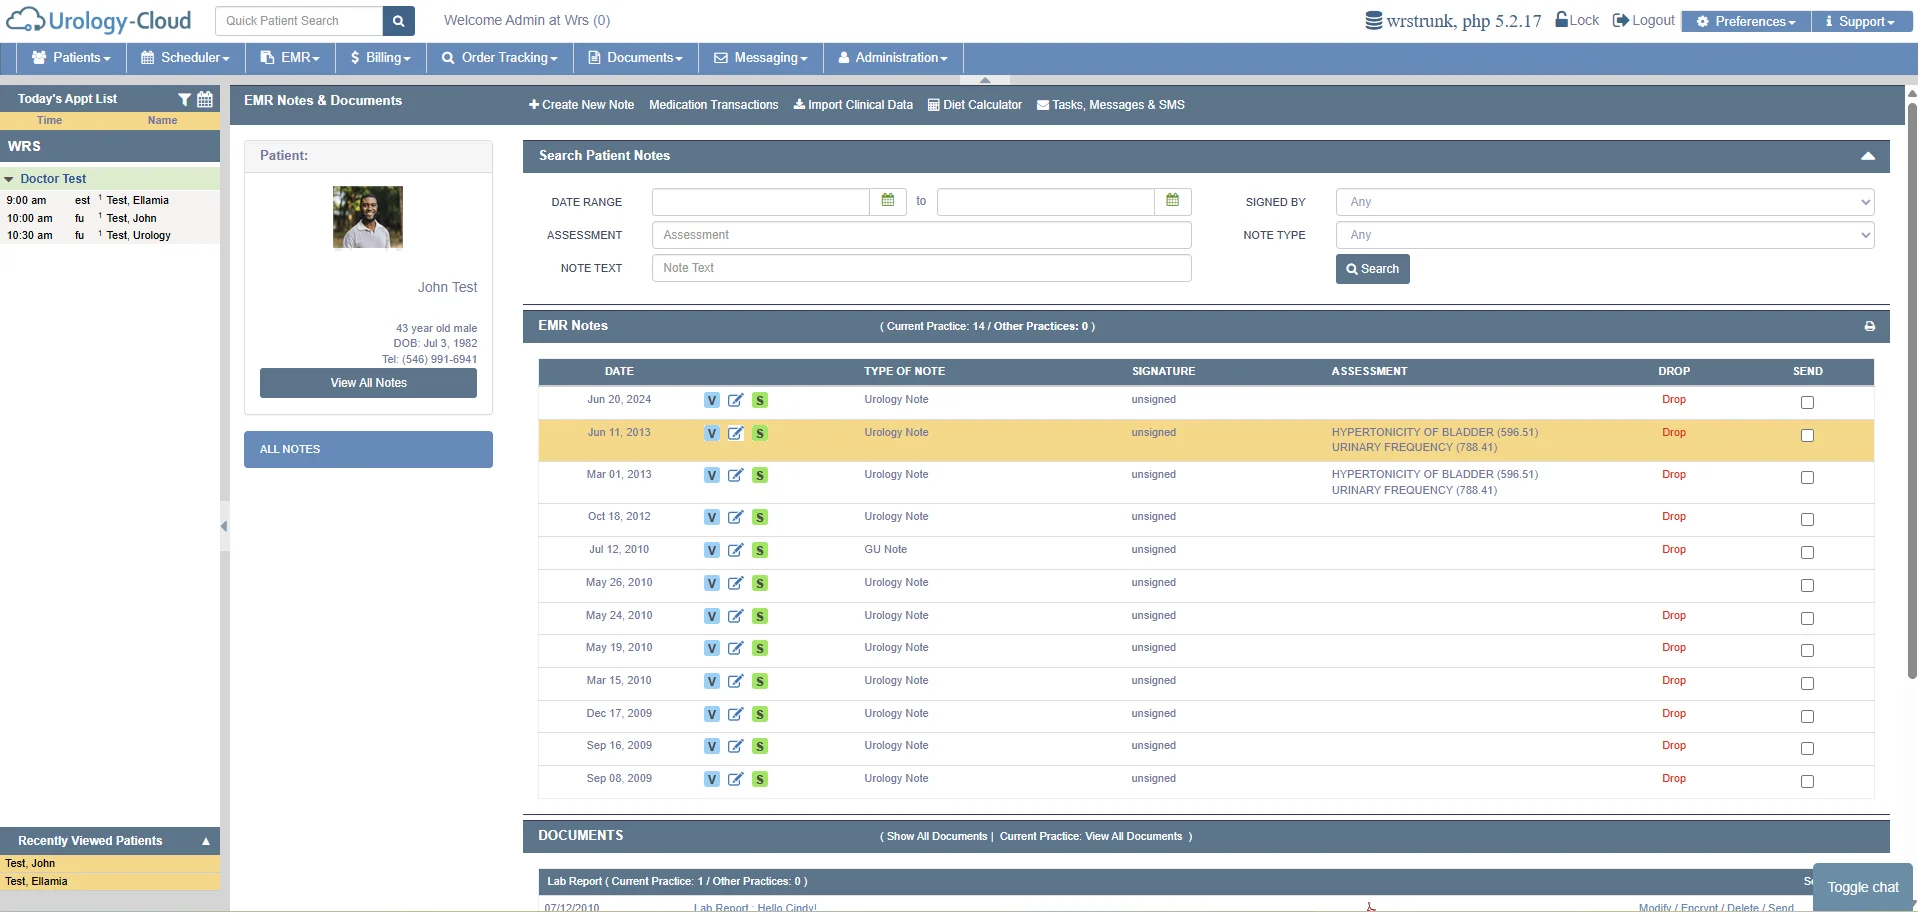Click view 'V' icon for Jul 12, 2010 note
This screenshot has width=1918, height=912.
pyautogui.click(x=711, y=550)
